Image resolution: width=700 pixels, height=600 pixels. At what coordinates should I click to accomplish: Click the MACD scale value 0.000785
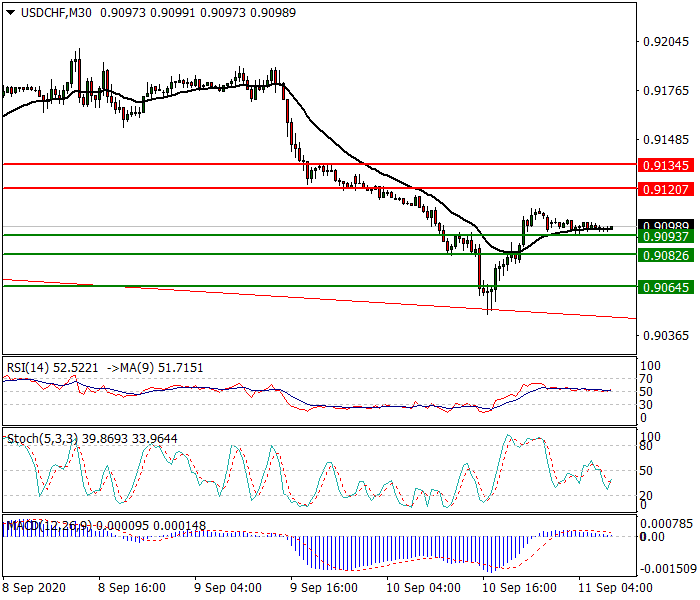668,524
